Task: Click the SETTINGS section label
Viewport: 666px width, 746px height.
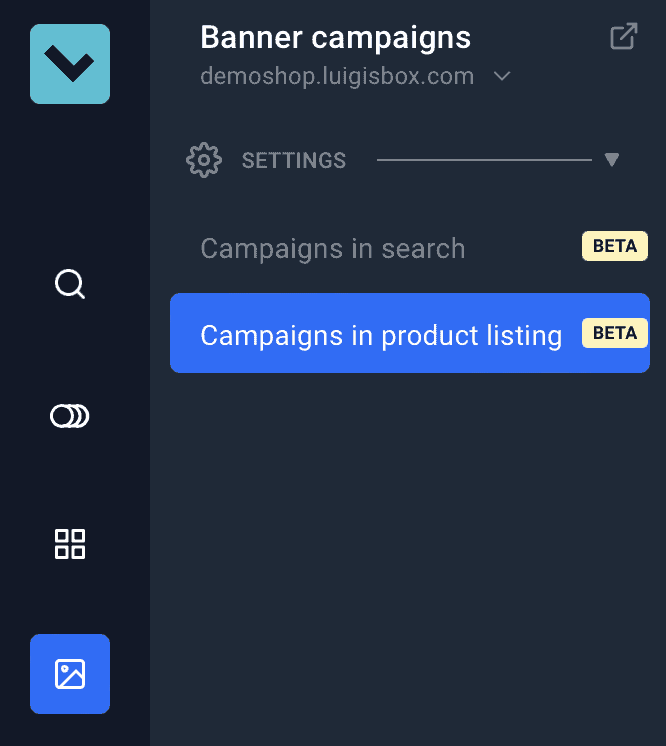Action: click(294, 160)
